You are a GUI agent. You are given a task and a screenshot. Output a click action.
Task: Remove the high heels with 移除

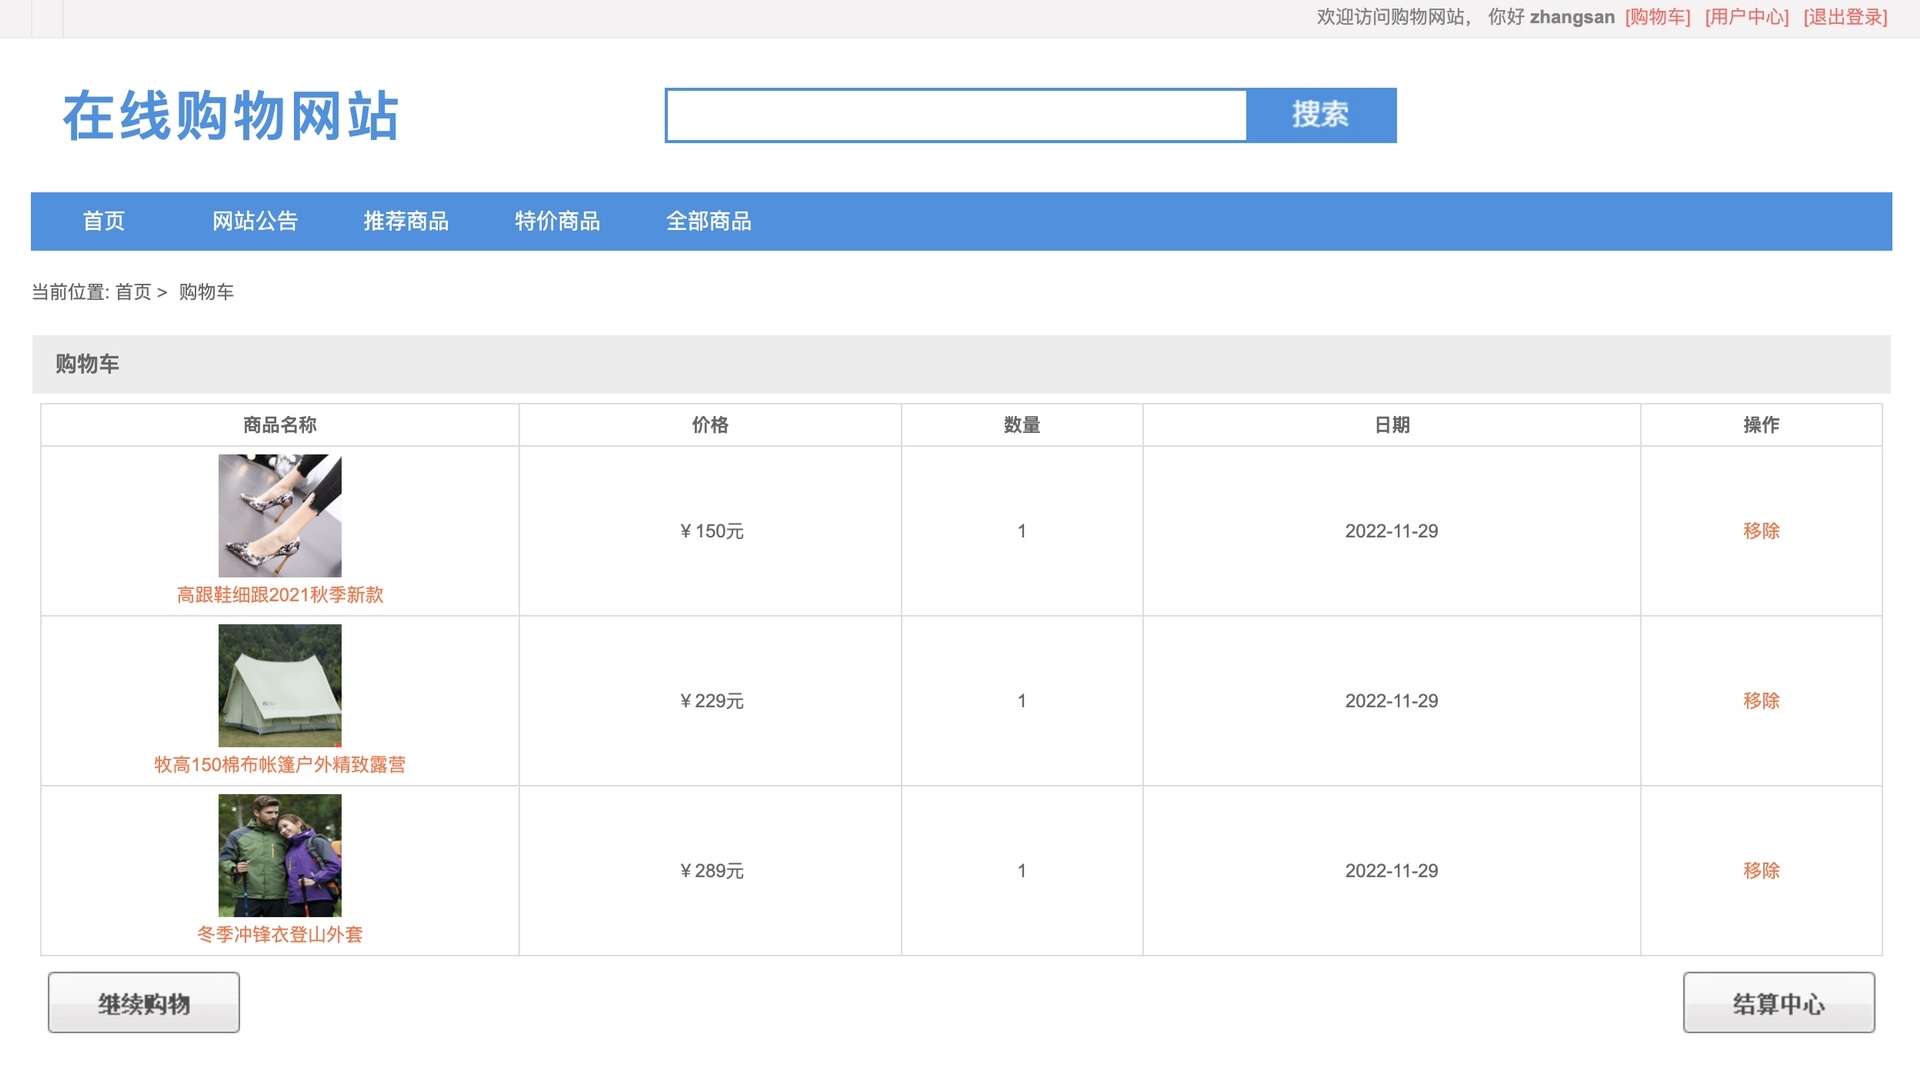click(1762, 531)
